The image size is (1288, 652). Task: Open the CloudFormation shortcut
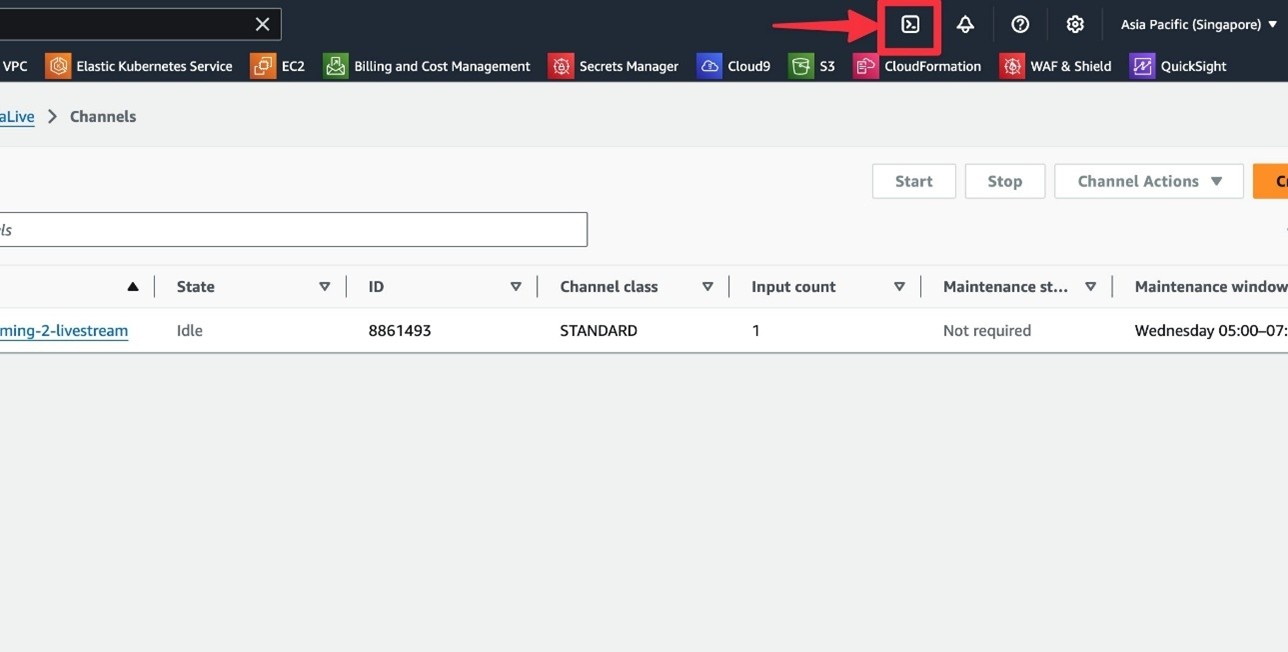pos(917,67)
